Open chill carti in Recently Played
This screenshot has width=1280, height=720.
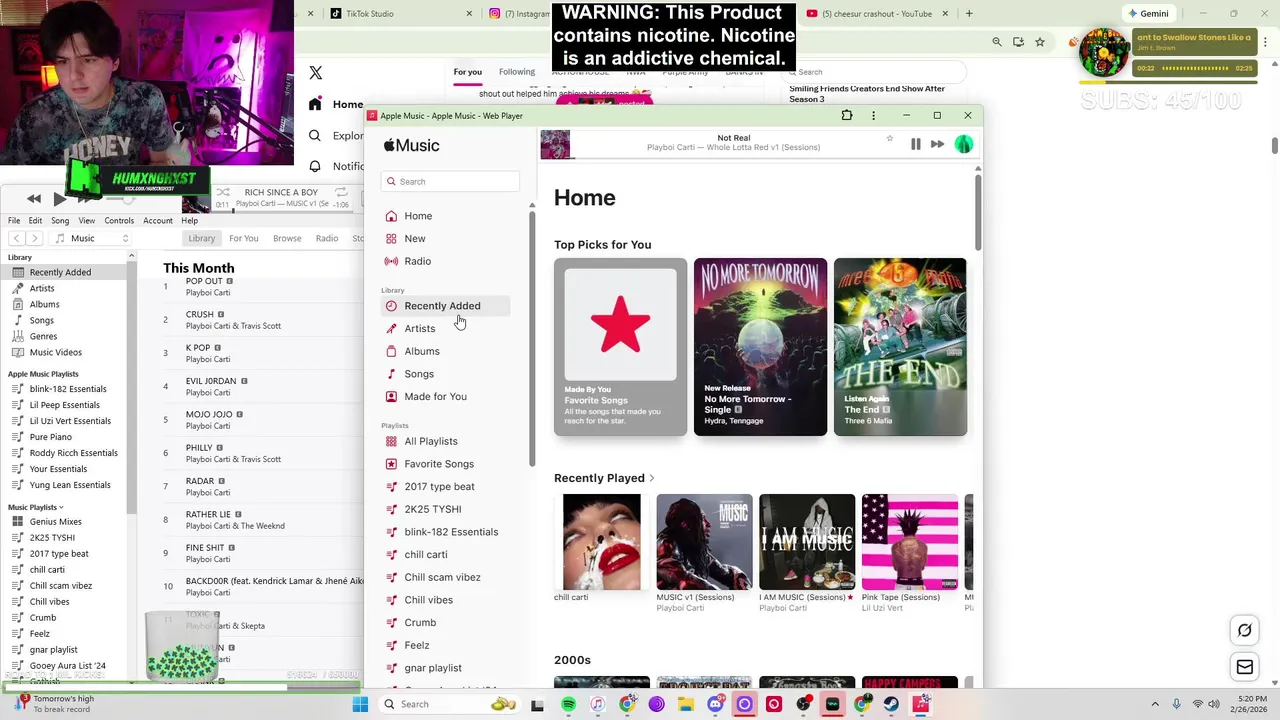(602, 542)
